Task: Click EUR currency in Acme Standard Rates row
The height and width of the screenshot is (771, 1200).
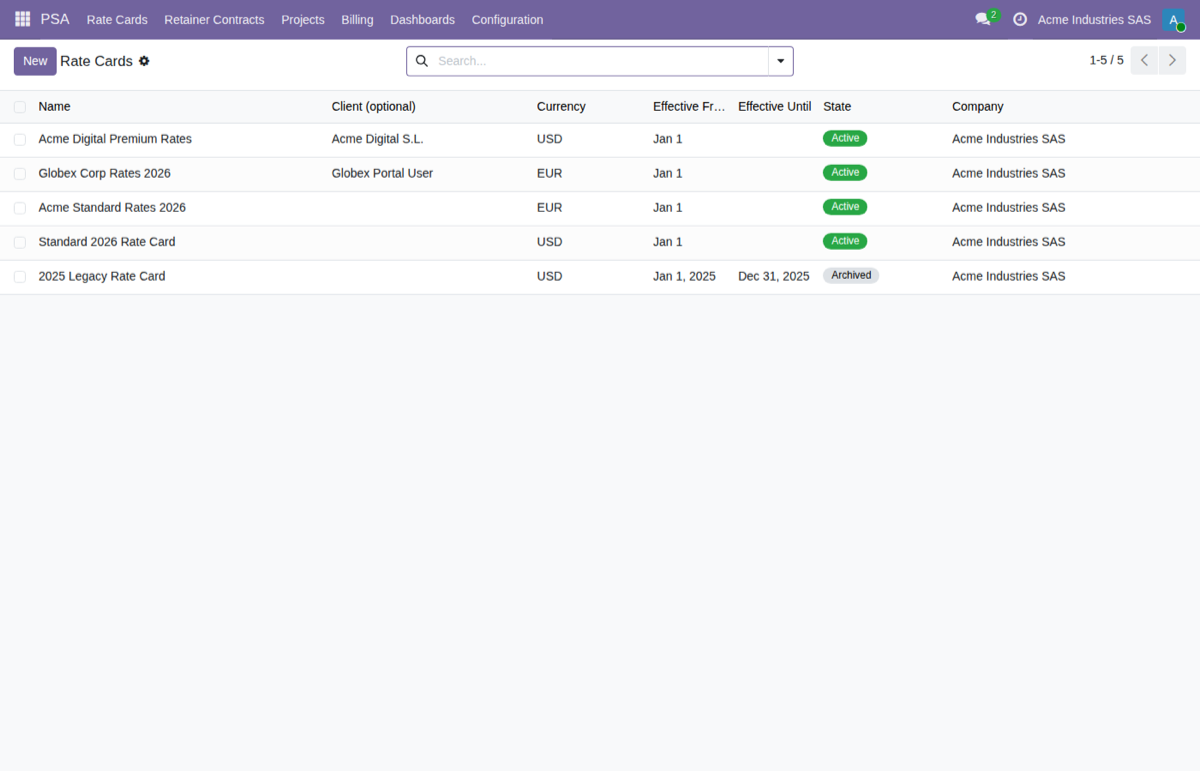Action: coord(549,208)
